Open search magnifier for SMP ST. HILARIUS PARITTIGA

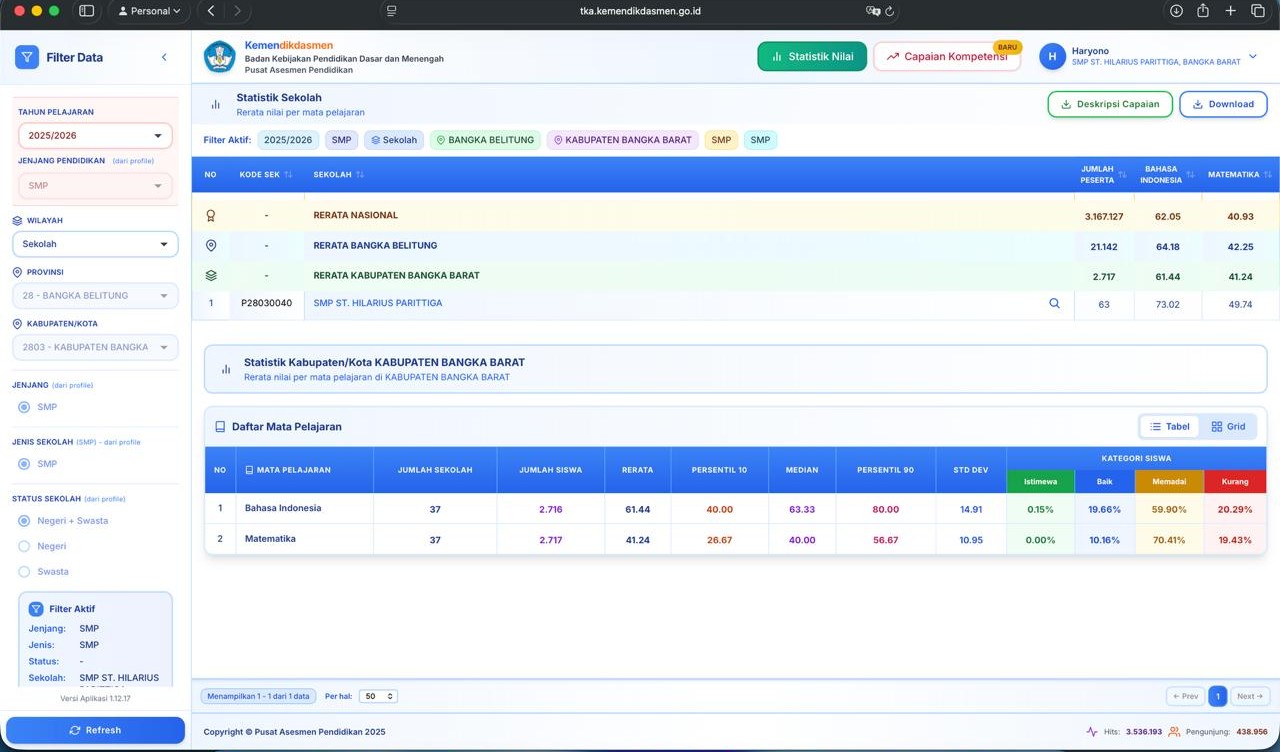pyautogui.click(x=1054, y=303)
